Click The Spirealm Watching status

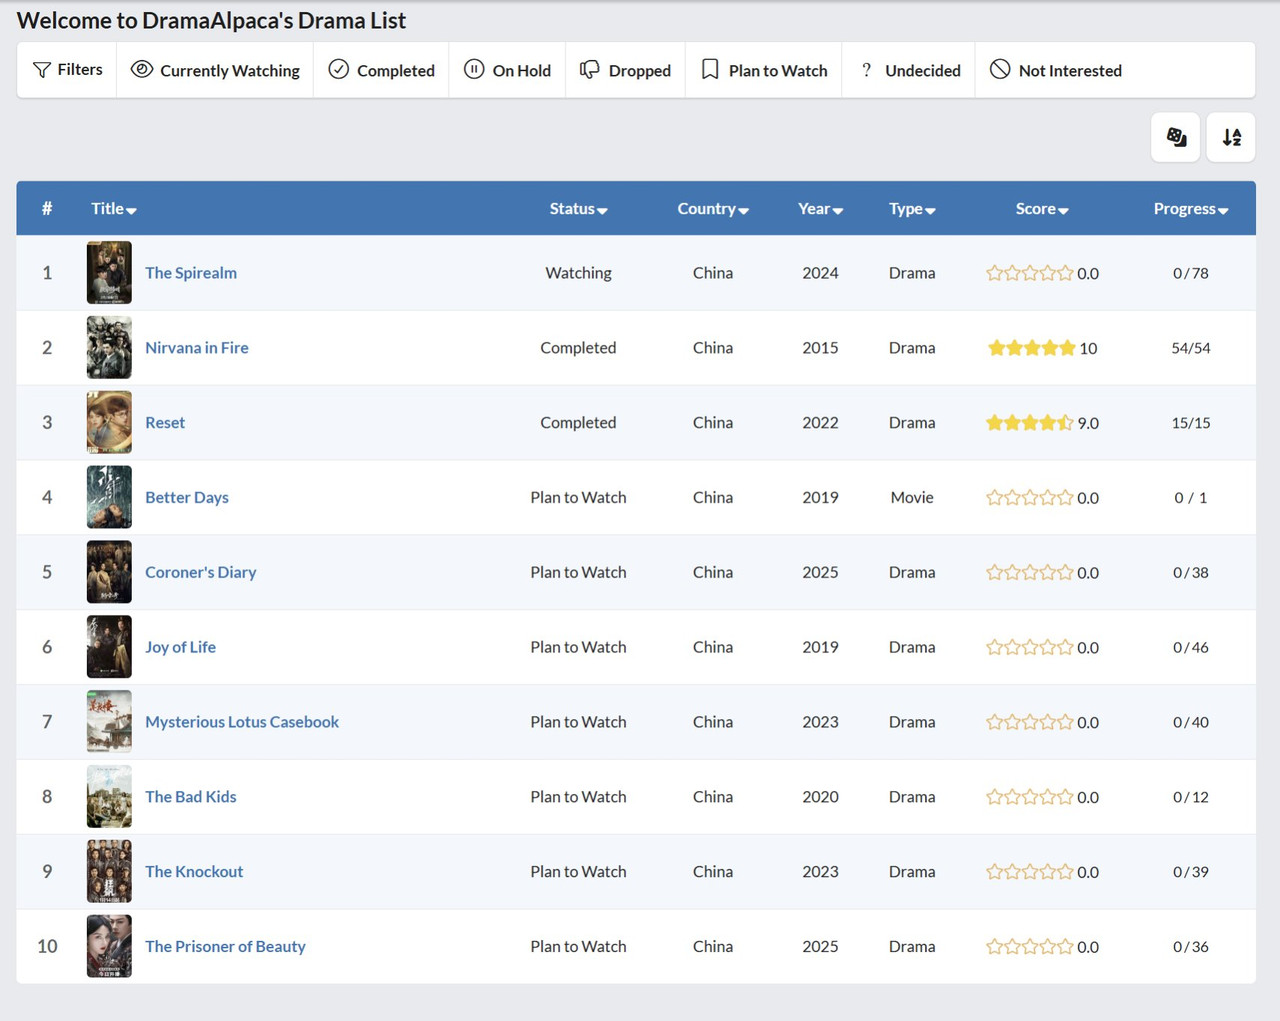pyautogui.click(x=578, y=273)
